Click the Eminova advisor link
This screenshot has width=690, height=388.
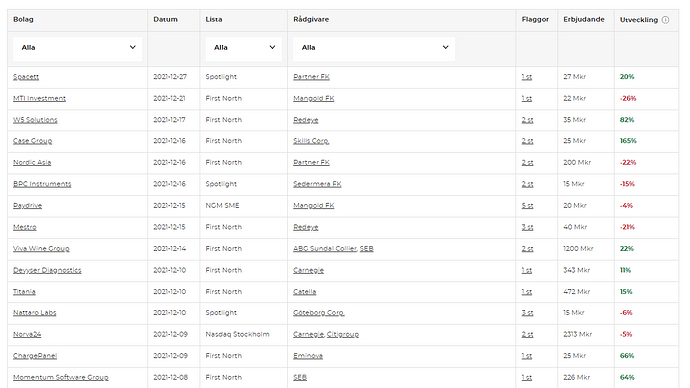308,356
